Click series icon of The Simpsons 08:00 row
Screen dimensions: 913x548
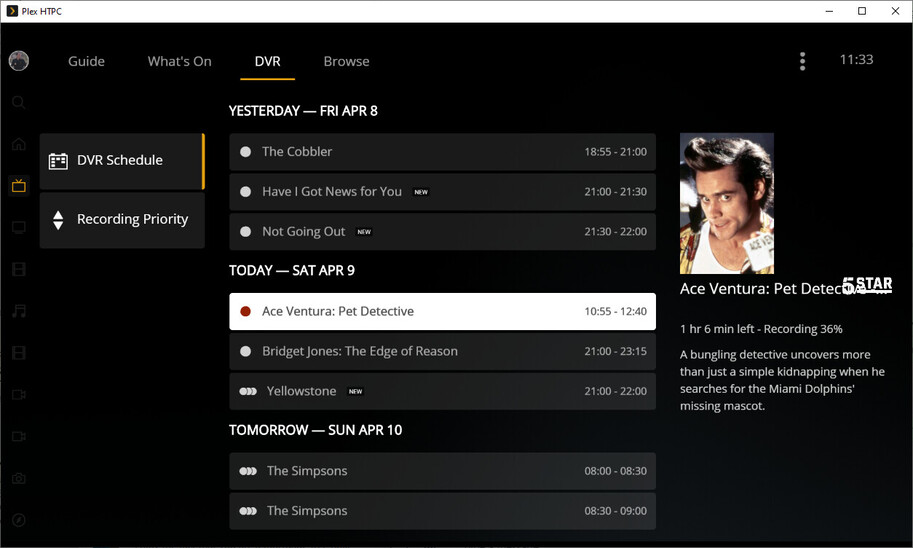[x=248, y=471]
